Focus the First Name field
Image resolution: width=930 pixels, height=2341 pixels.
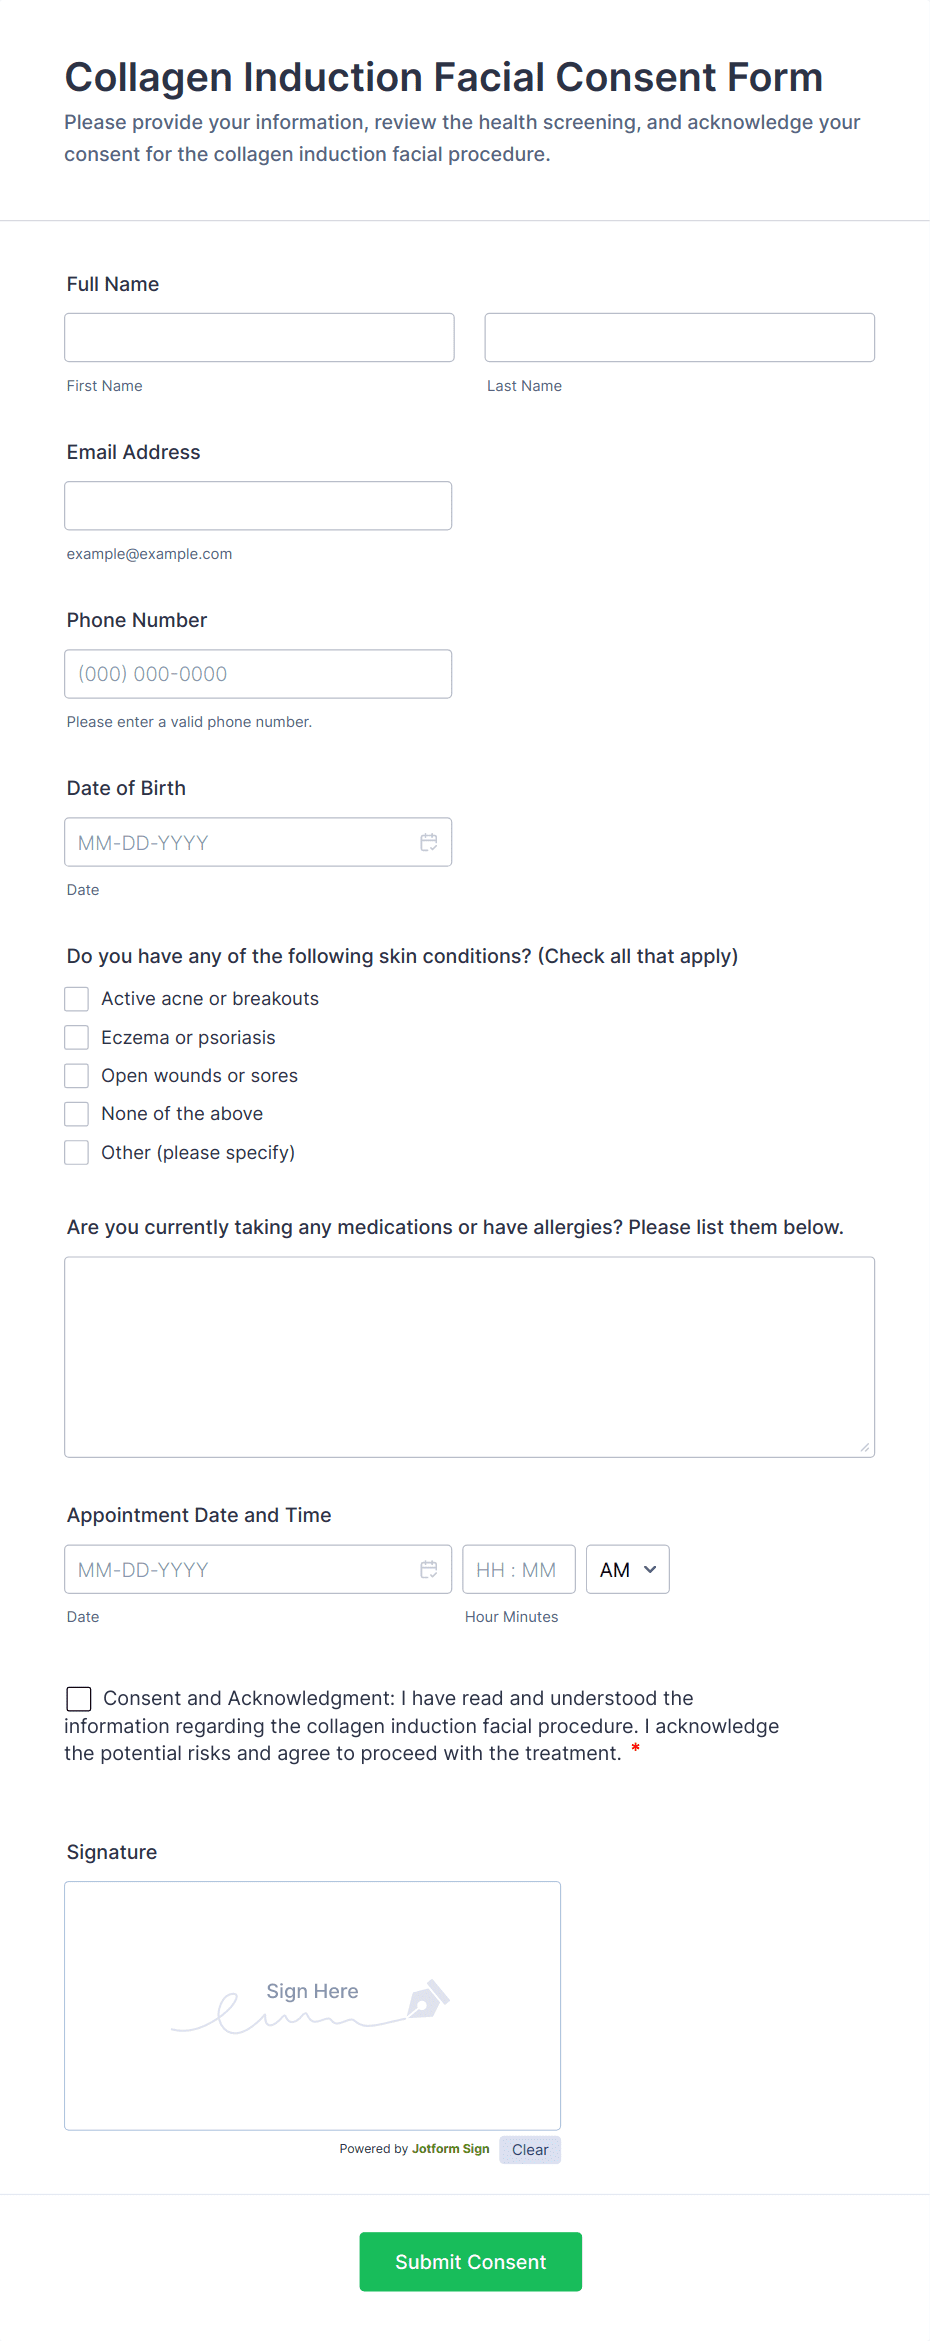tap(259, 338)
